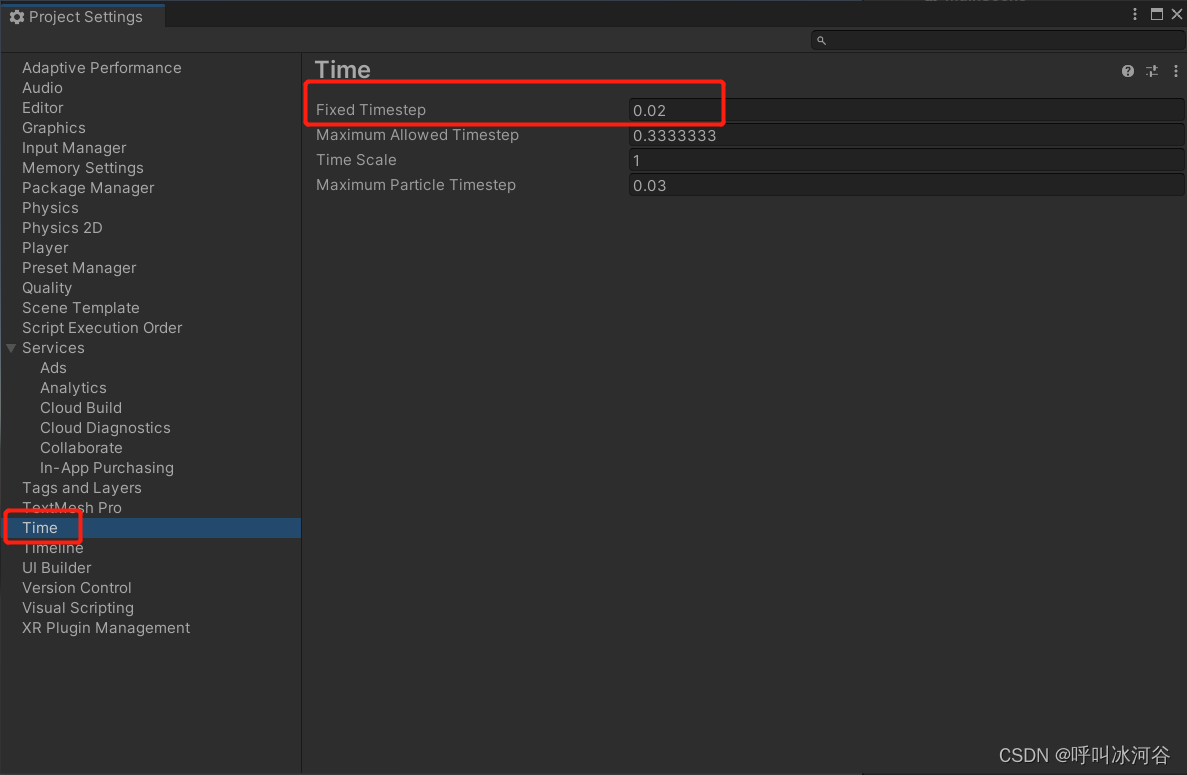Open In-App Purchasing under Services
Image resolution: width=1187 pixels, height=775 pixels.
point(107,468)
